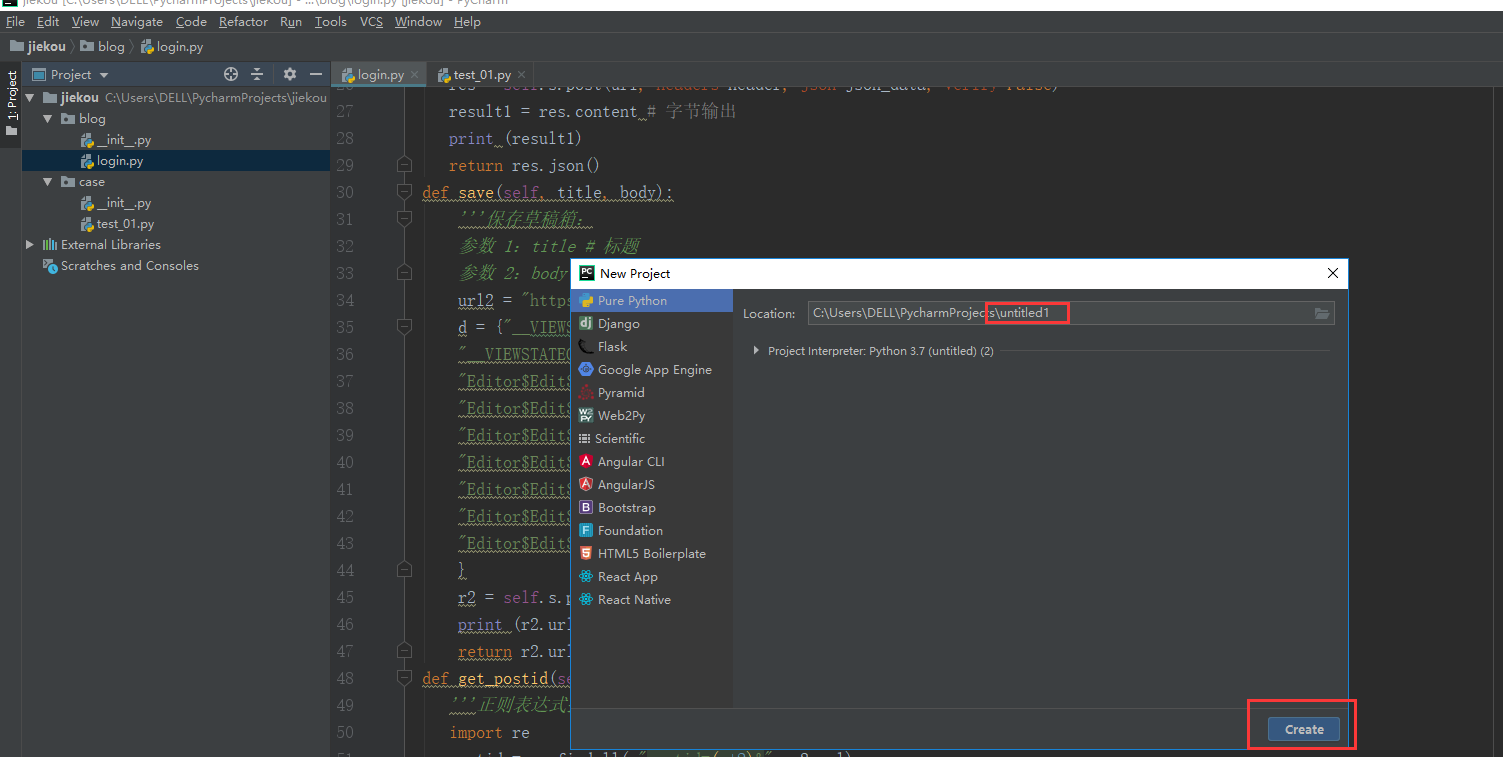The width and height of the screenshot is (1503, 757).
Task: Collapse the blog folder
Action: [47, 119]
